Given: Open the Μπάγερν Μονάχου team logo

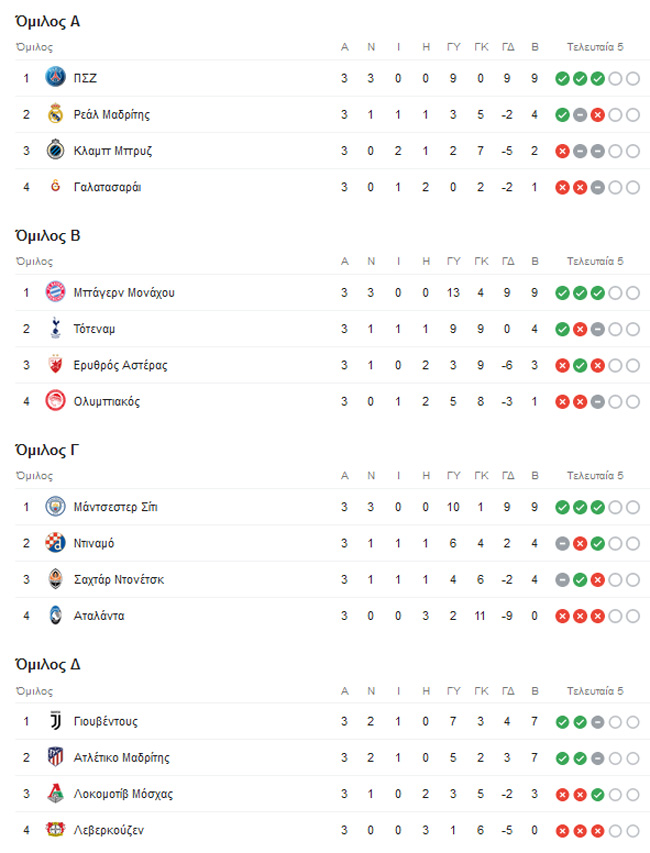Looking at the screenshot, I should [55, 292].
